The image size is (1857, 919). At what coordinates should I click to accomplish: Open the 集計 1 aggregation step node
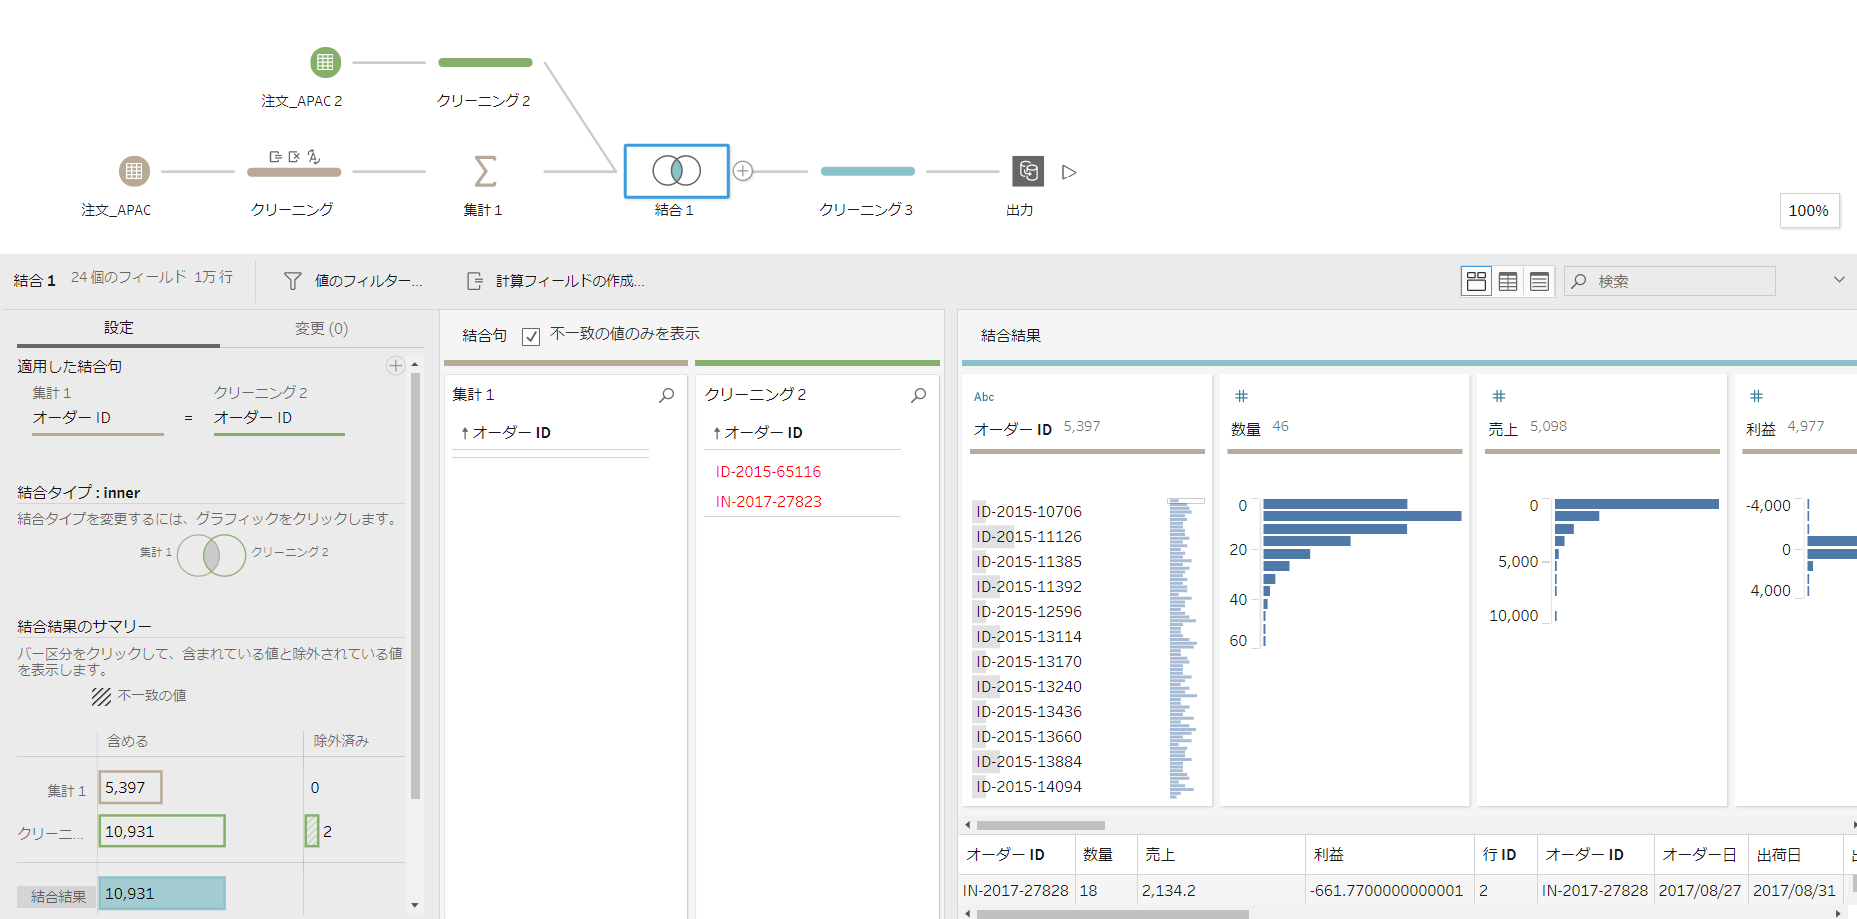point(484,171)
